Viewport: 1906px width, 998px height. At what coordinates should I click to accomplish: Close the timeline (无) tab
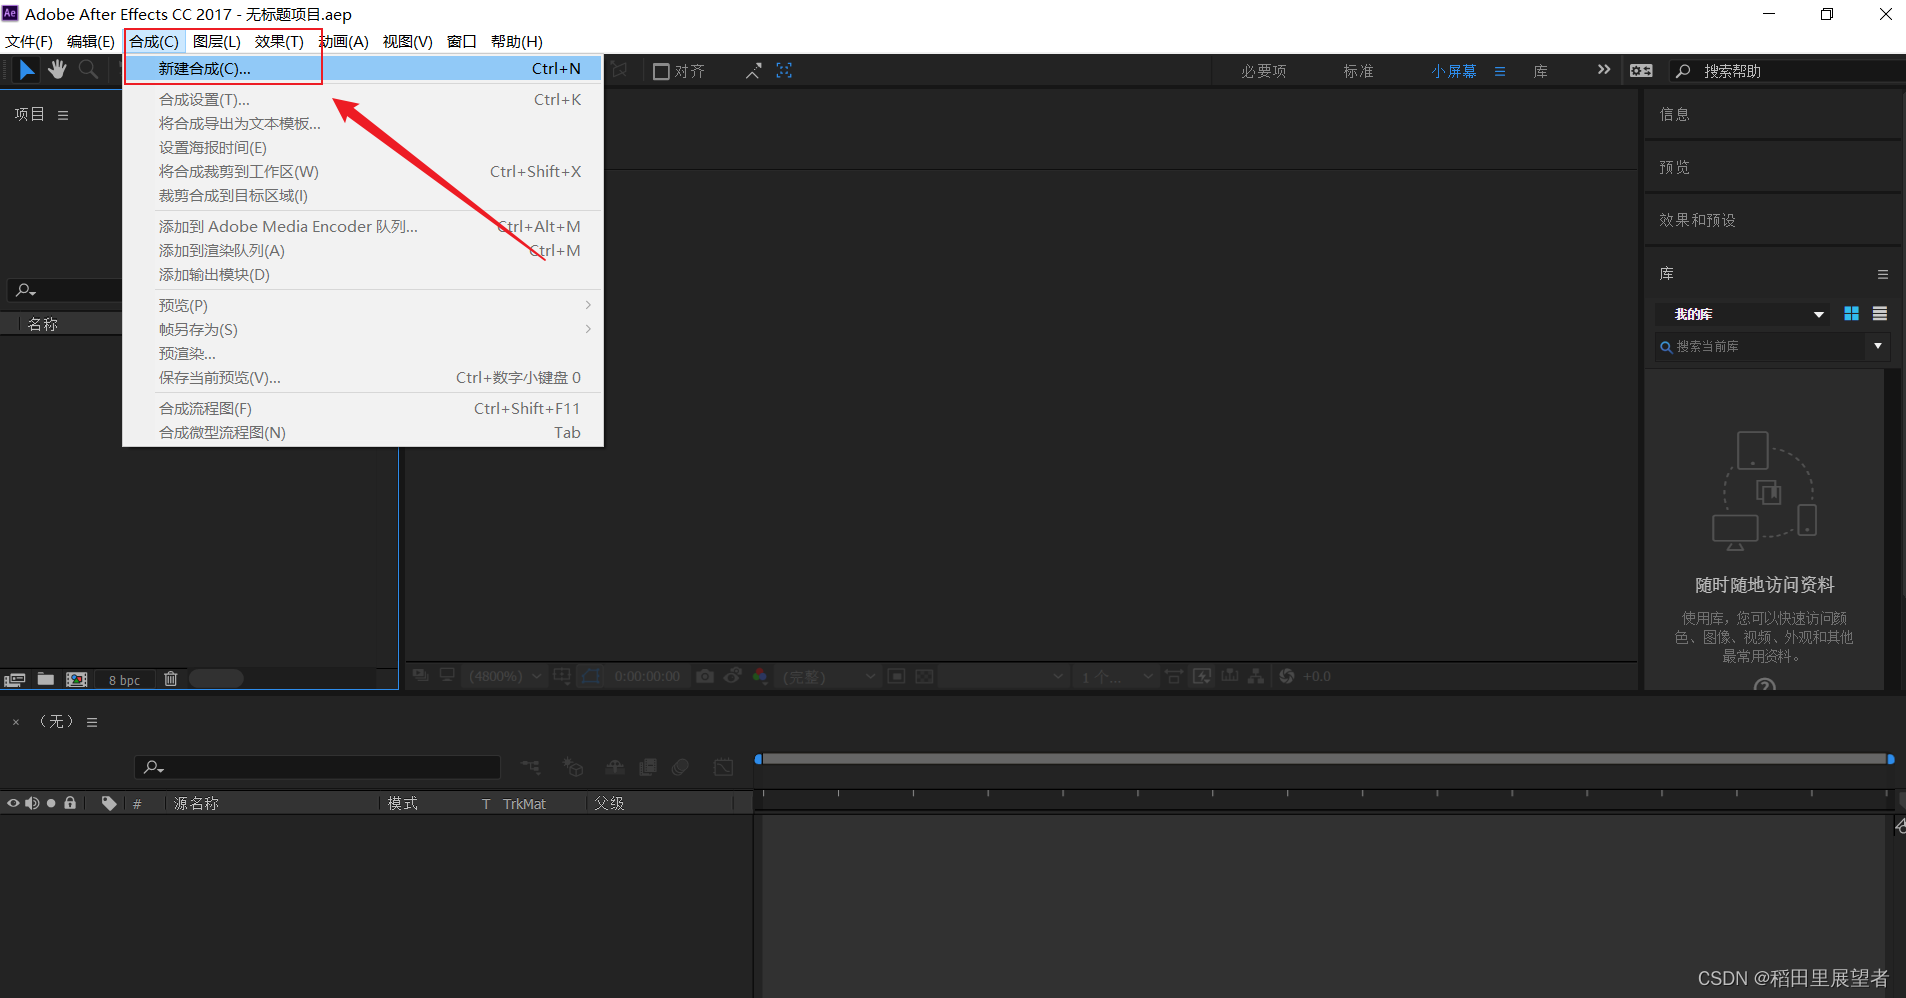coord(16,722)
